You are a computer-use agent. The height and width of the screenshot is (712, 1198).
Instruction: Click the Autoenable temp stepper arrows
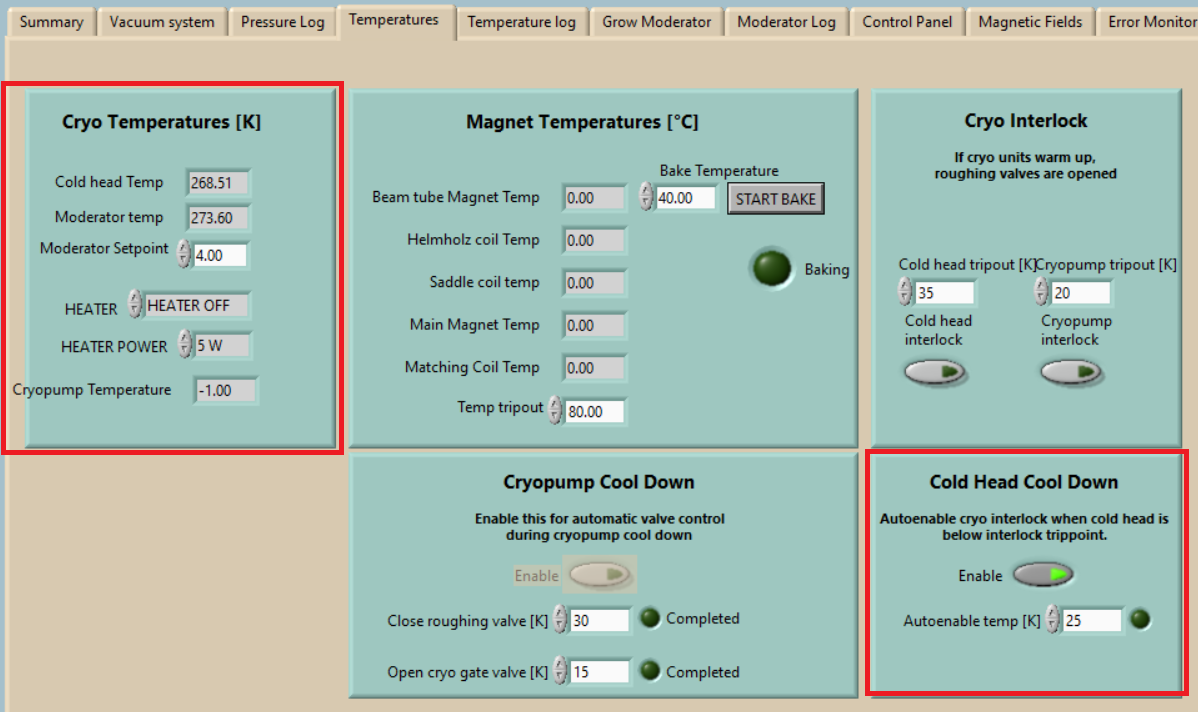click(1053, 620)
